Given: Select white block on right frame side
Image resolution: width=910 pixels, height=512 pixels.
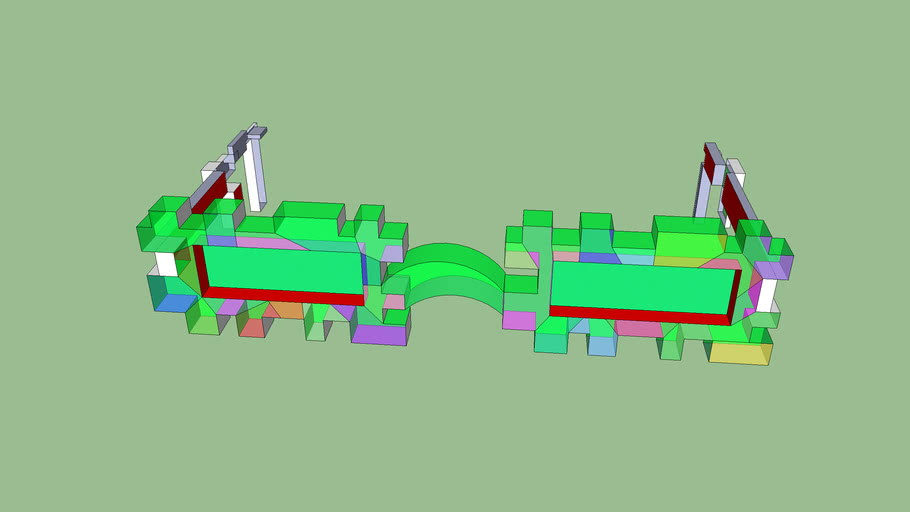Looking at the screenshot, I should pyautogui.click(x=766, y=294).
